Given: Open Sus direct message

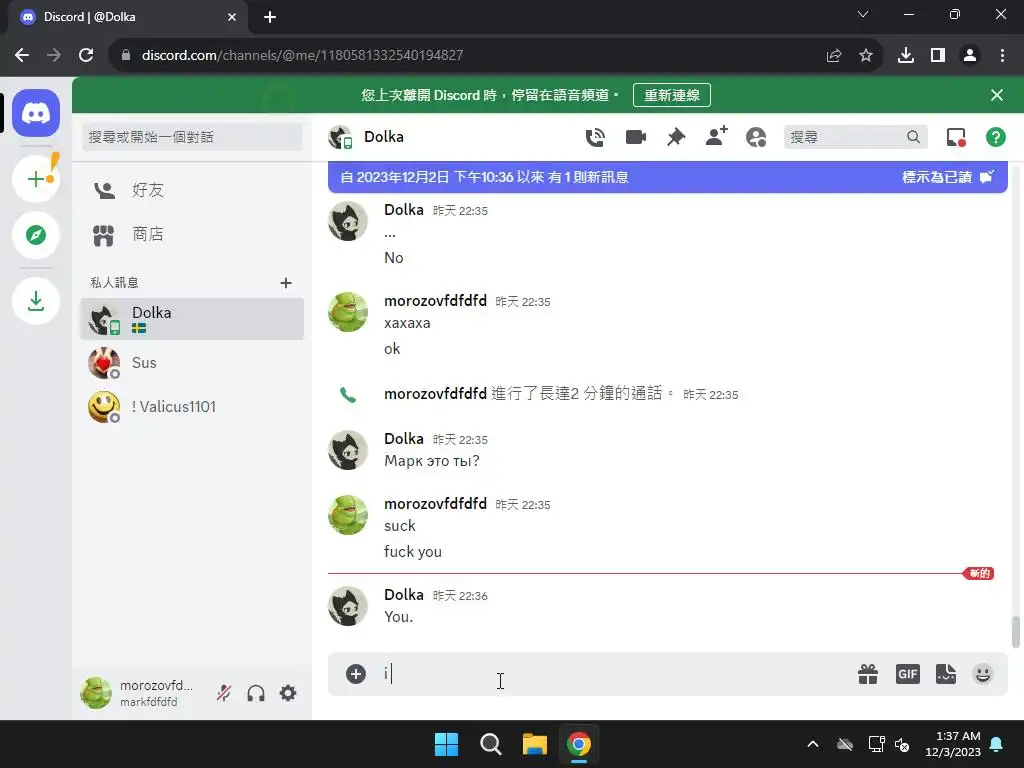Looking at the screenshot, I should point(192,363).
